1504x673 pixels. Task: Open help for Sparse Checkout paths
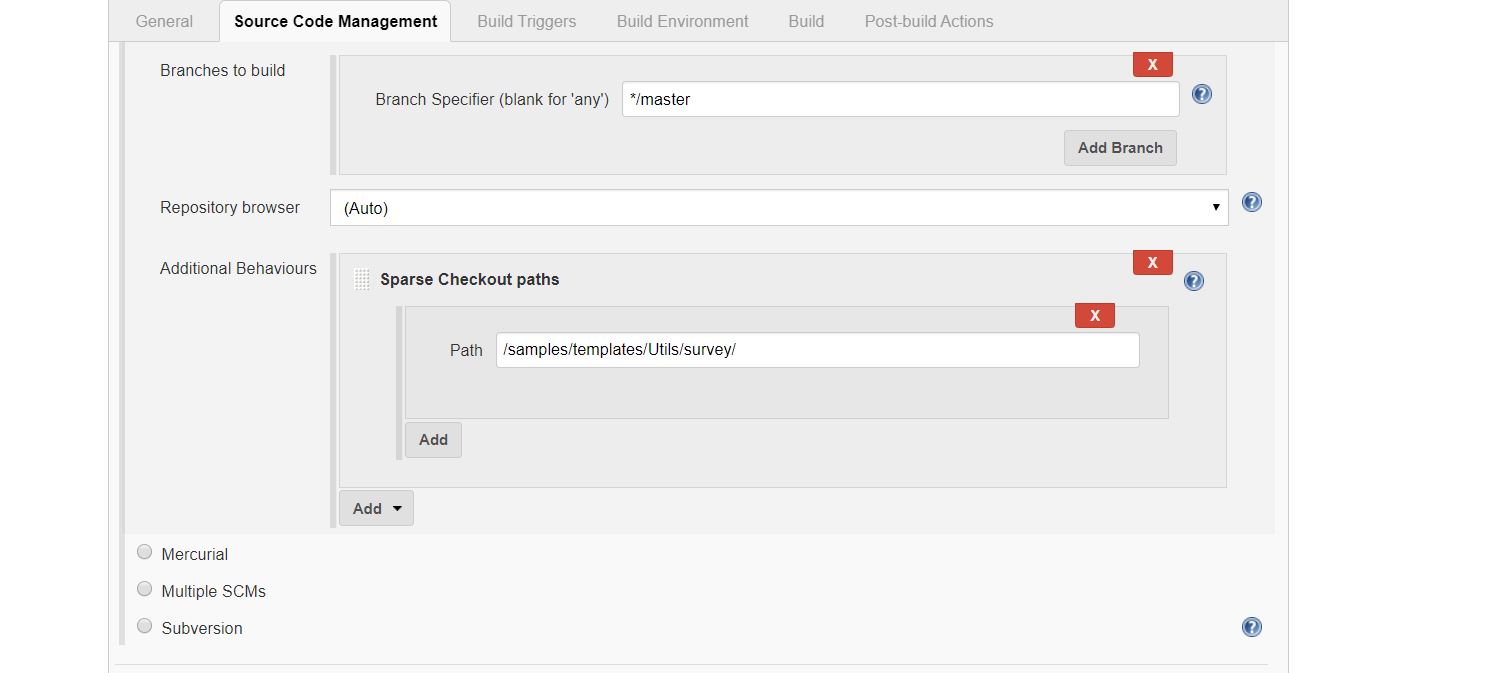tap(1193, 281)
